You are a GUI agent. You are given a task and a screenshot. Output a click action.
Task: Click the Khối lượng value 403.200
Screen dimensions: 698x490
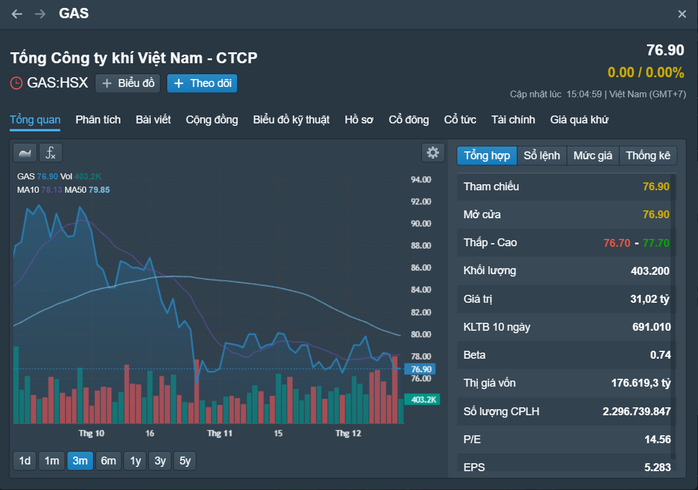(650, 271)
